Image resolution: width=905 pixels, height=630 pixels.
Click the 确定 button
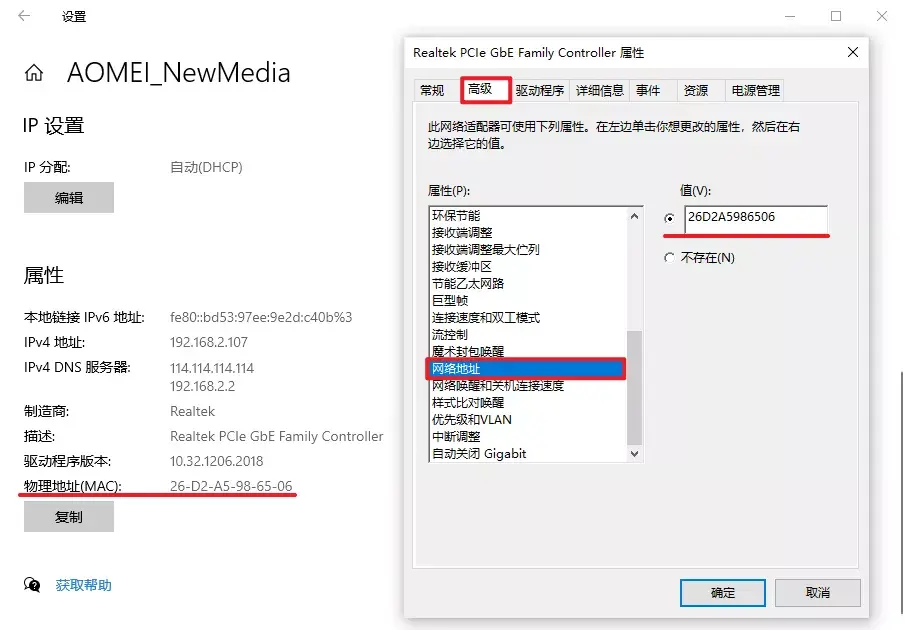[x=723, y=592]
